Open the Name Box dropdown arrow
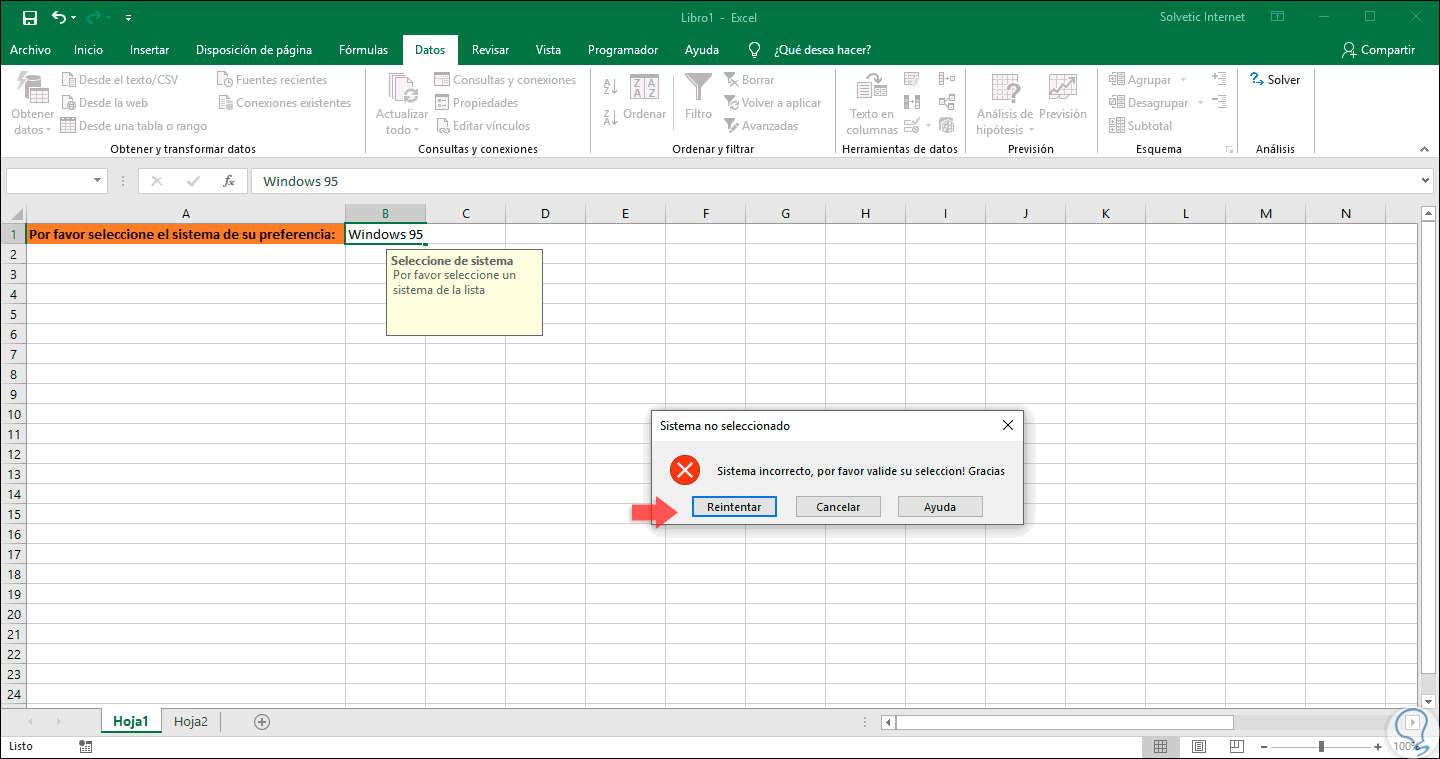 click(97, 181)
